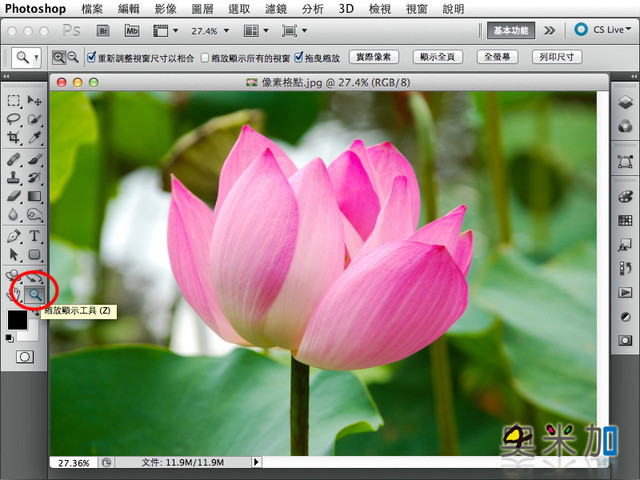Choose the zoom in mode icon

coord(59,58)
